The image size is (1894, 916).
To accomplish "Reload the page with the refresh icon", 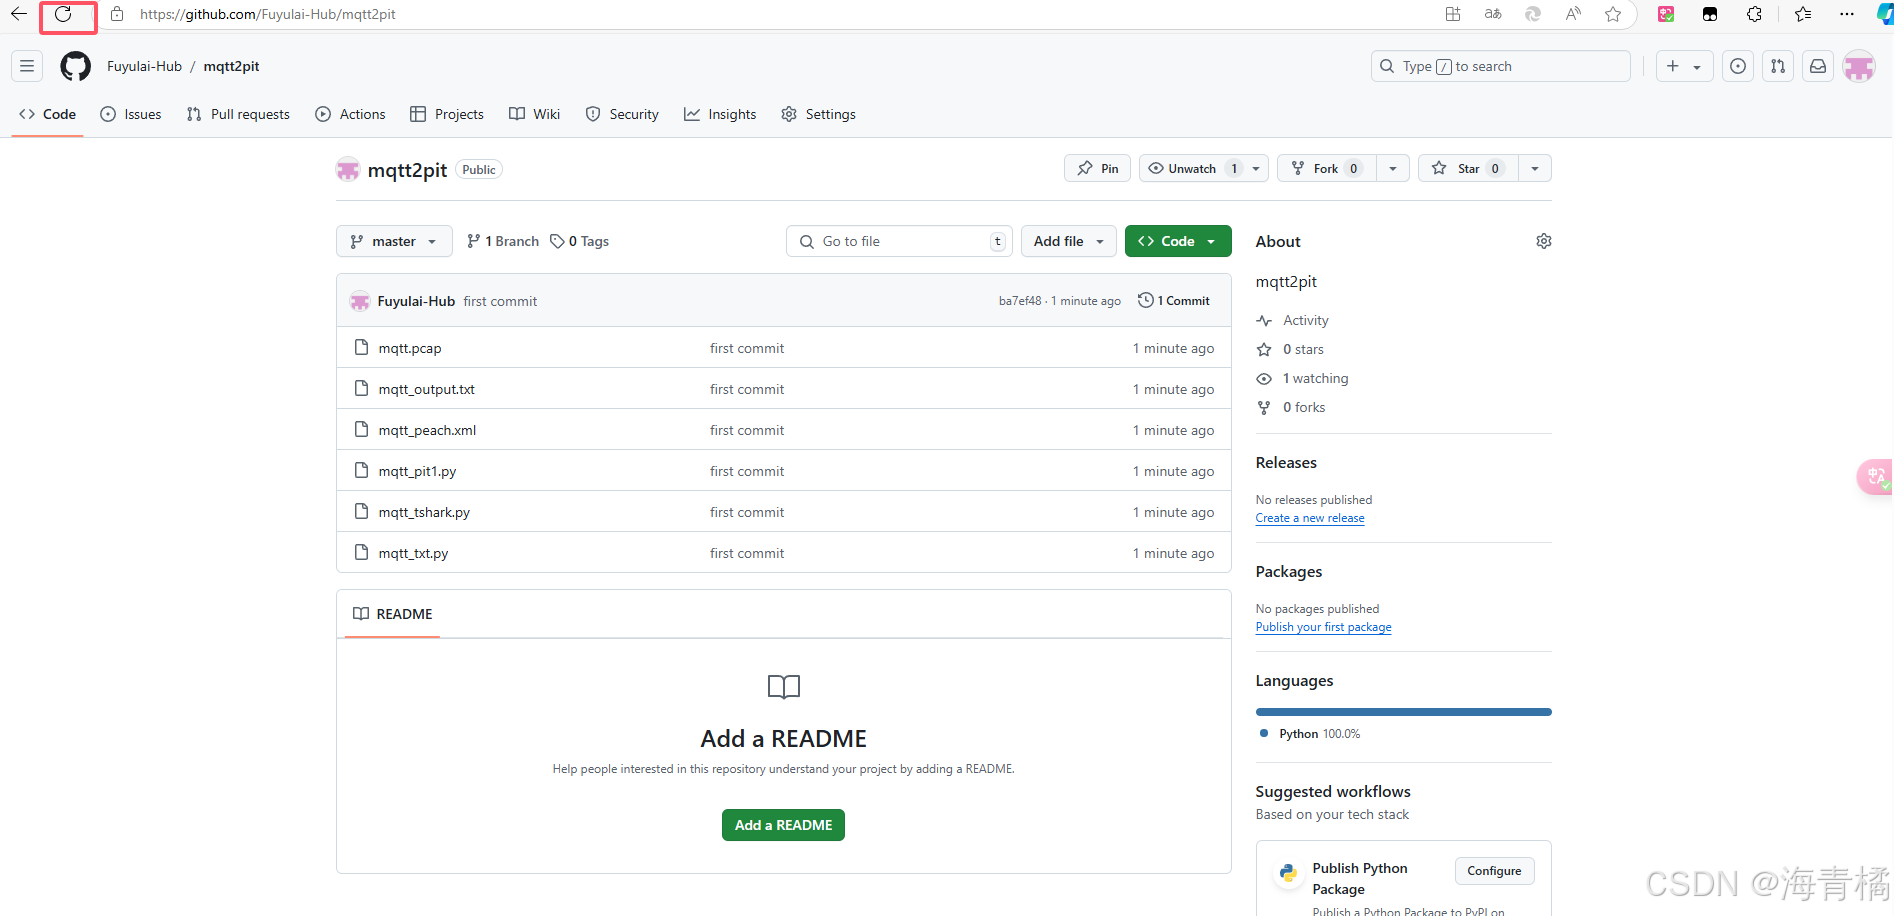I will point(63,14).
